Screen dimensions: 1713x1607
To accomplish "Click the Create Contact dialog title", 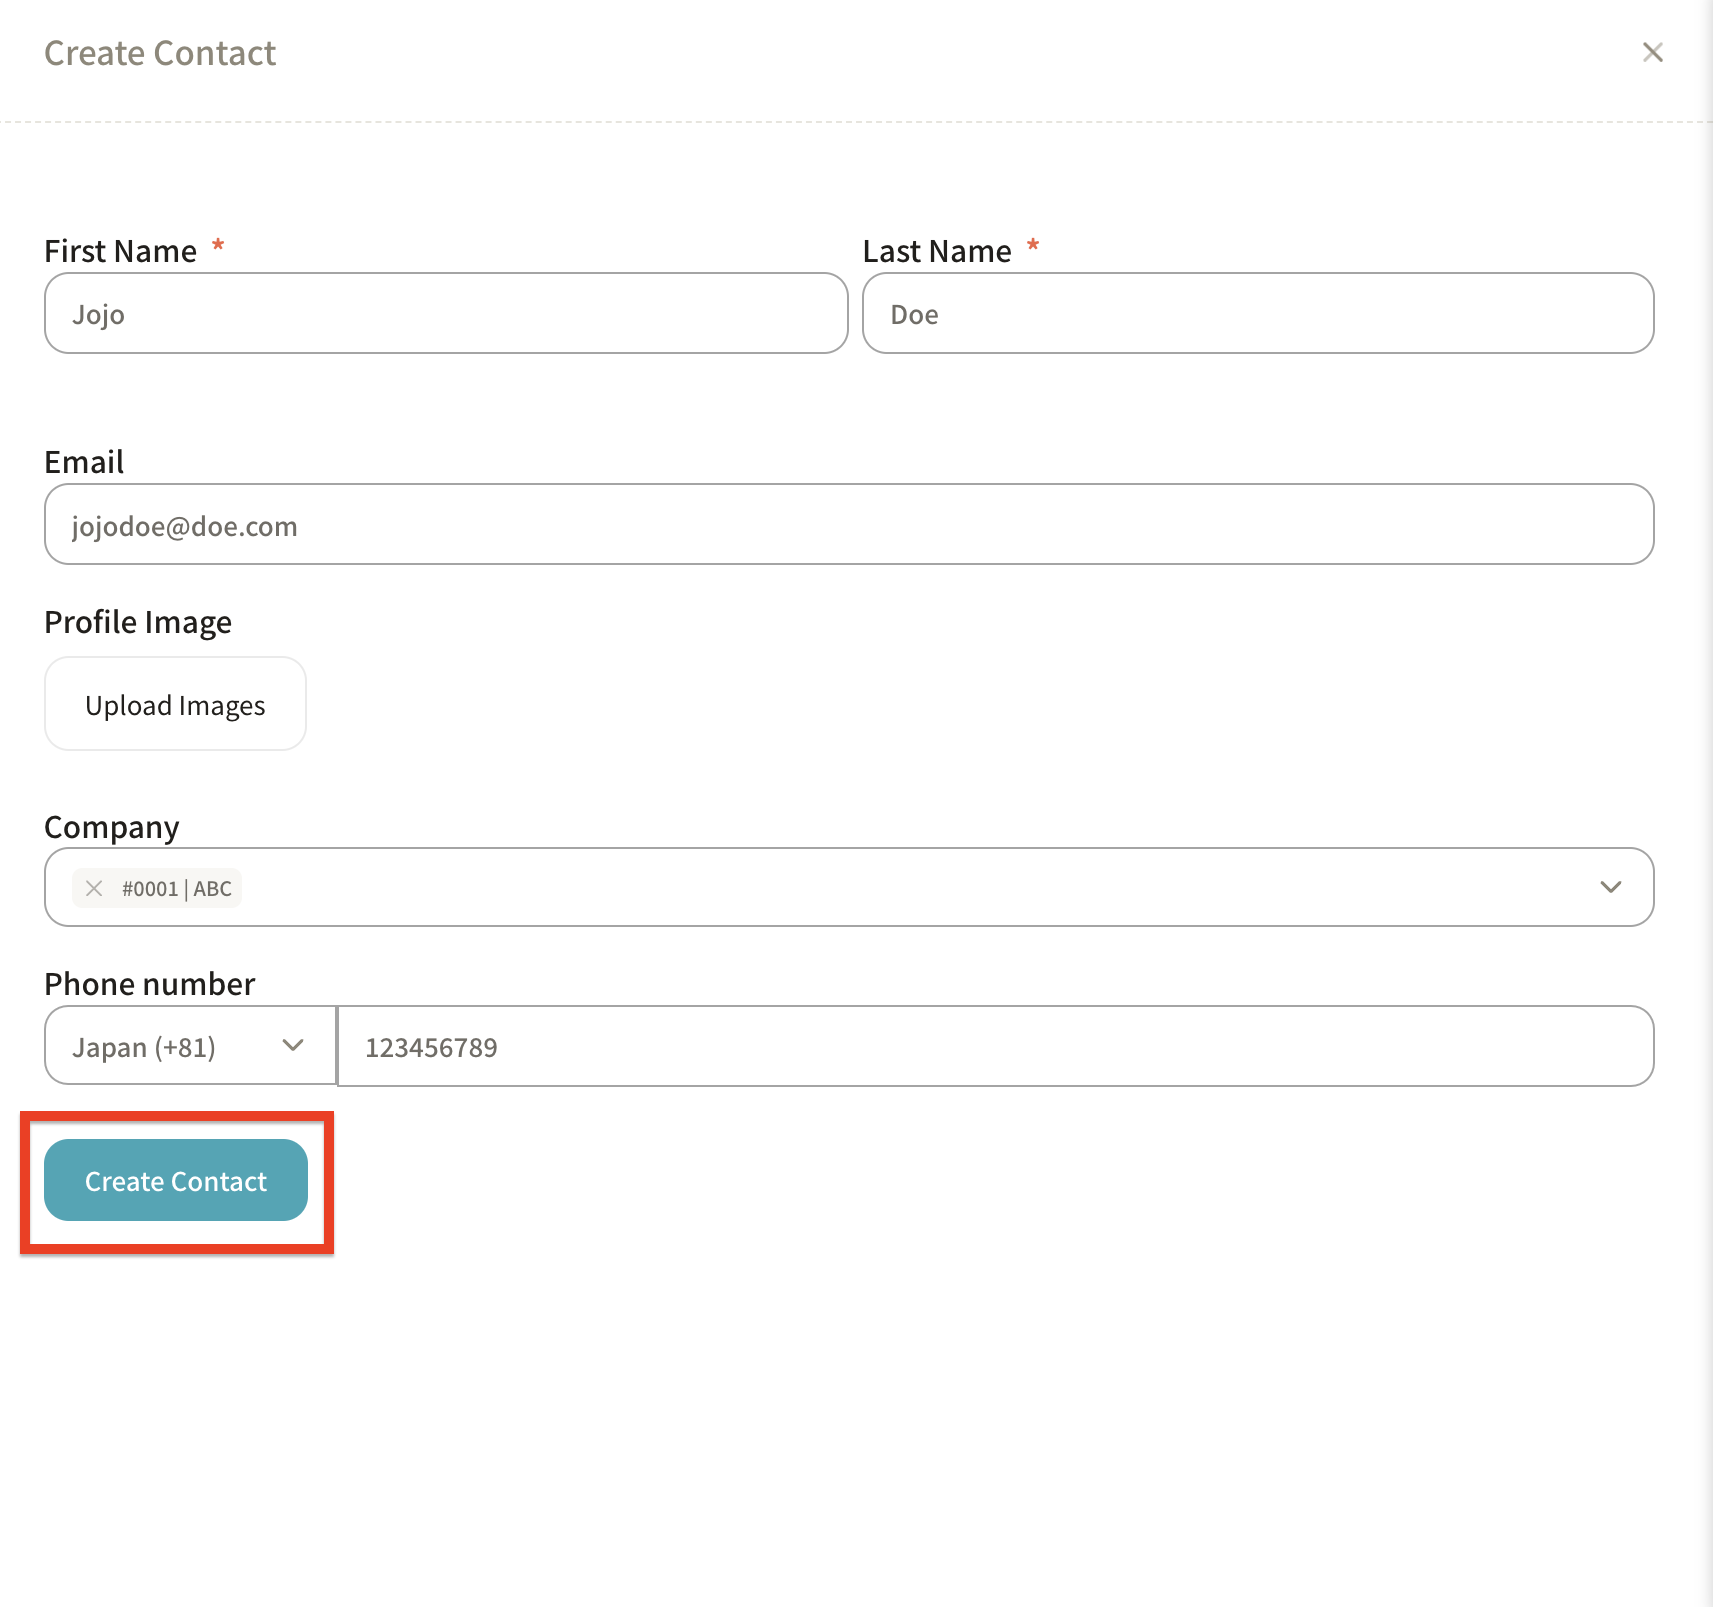I will 160,53.
